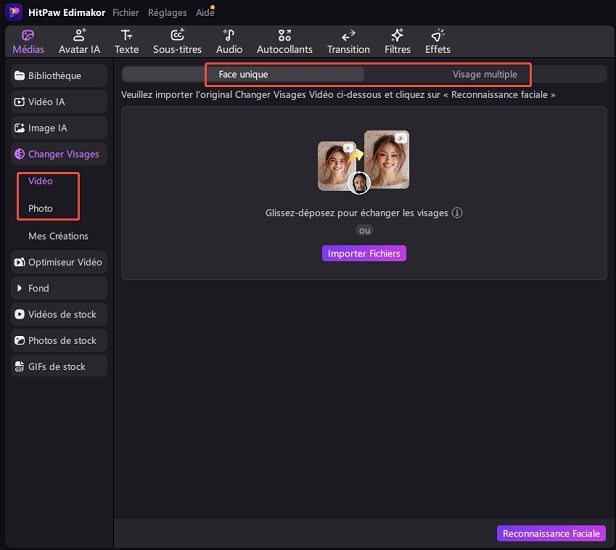The image size is (616, 550).
Task: Click the info icon beside Glissez-déposez text
Action: 457,213
